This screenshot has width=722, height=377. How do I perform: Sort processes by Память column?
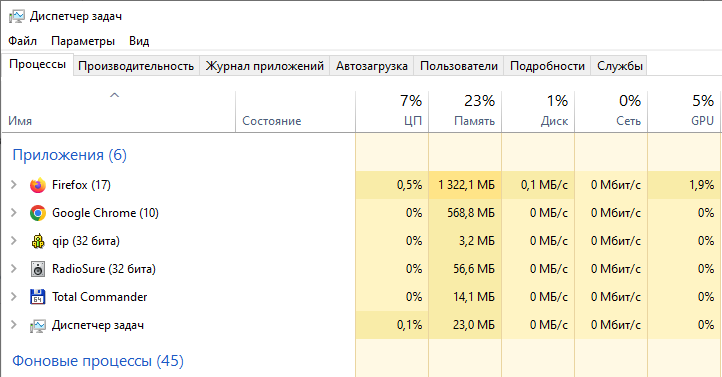[x=465, y=111]
